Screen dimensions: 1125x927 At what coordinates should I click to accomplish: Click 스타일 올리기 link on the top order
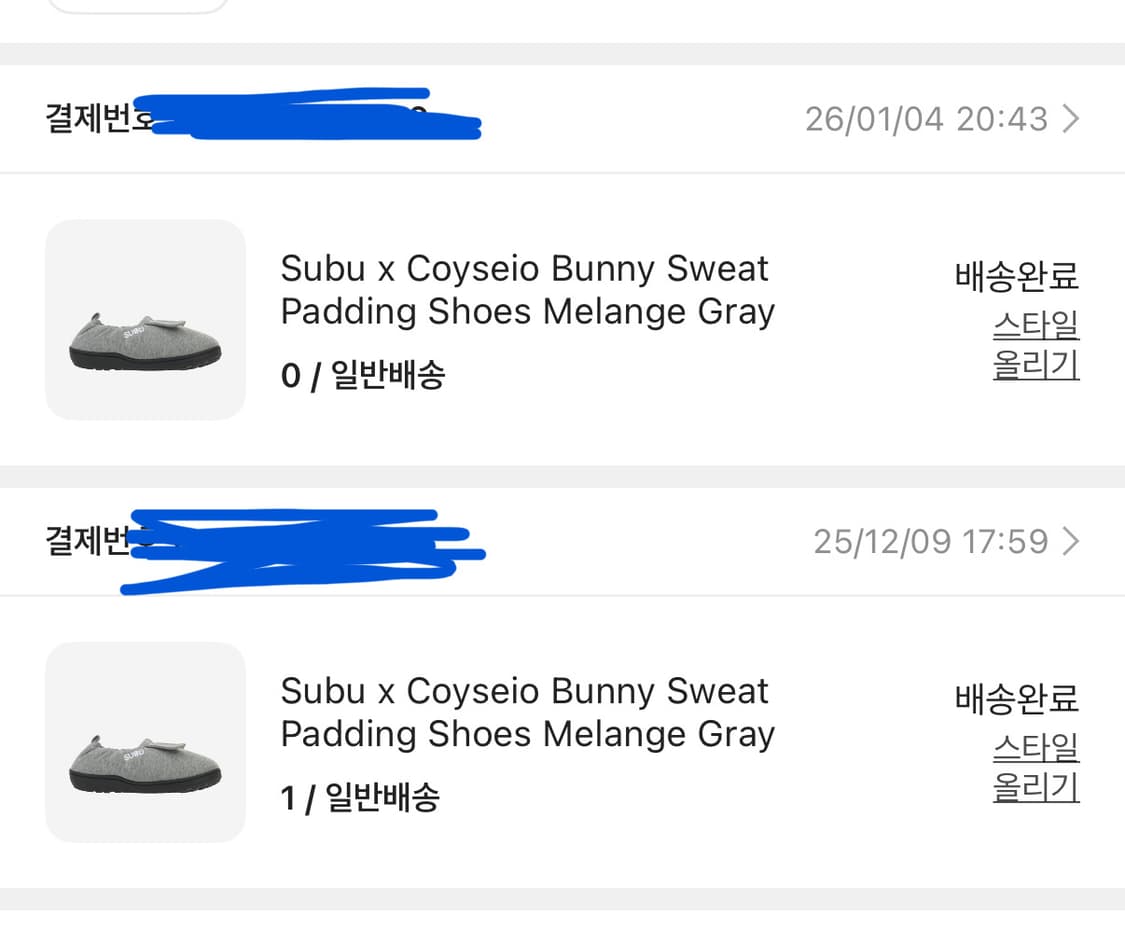point(1035,347)
